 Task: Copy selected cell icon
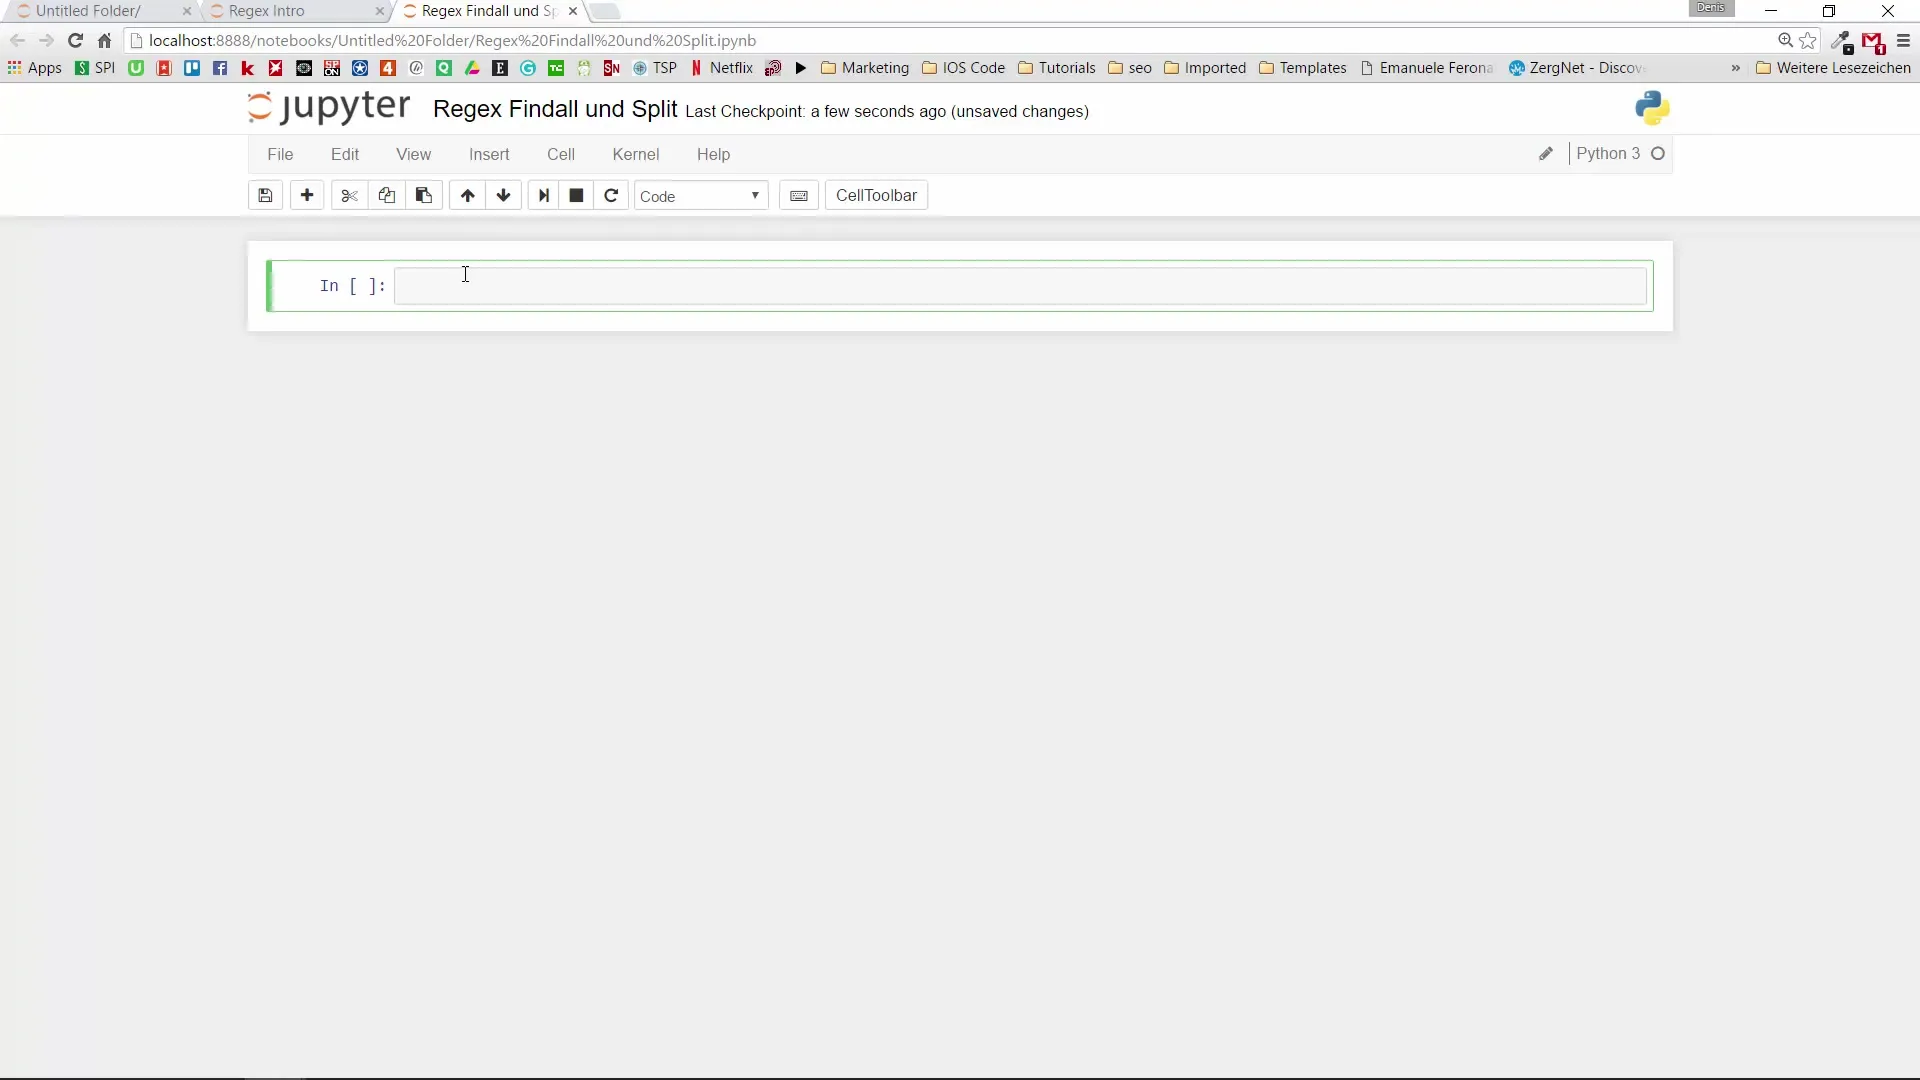tap(387, 196)
